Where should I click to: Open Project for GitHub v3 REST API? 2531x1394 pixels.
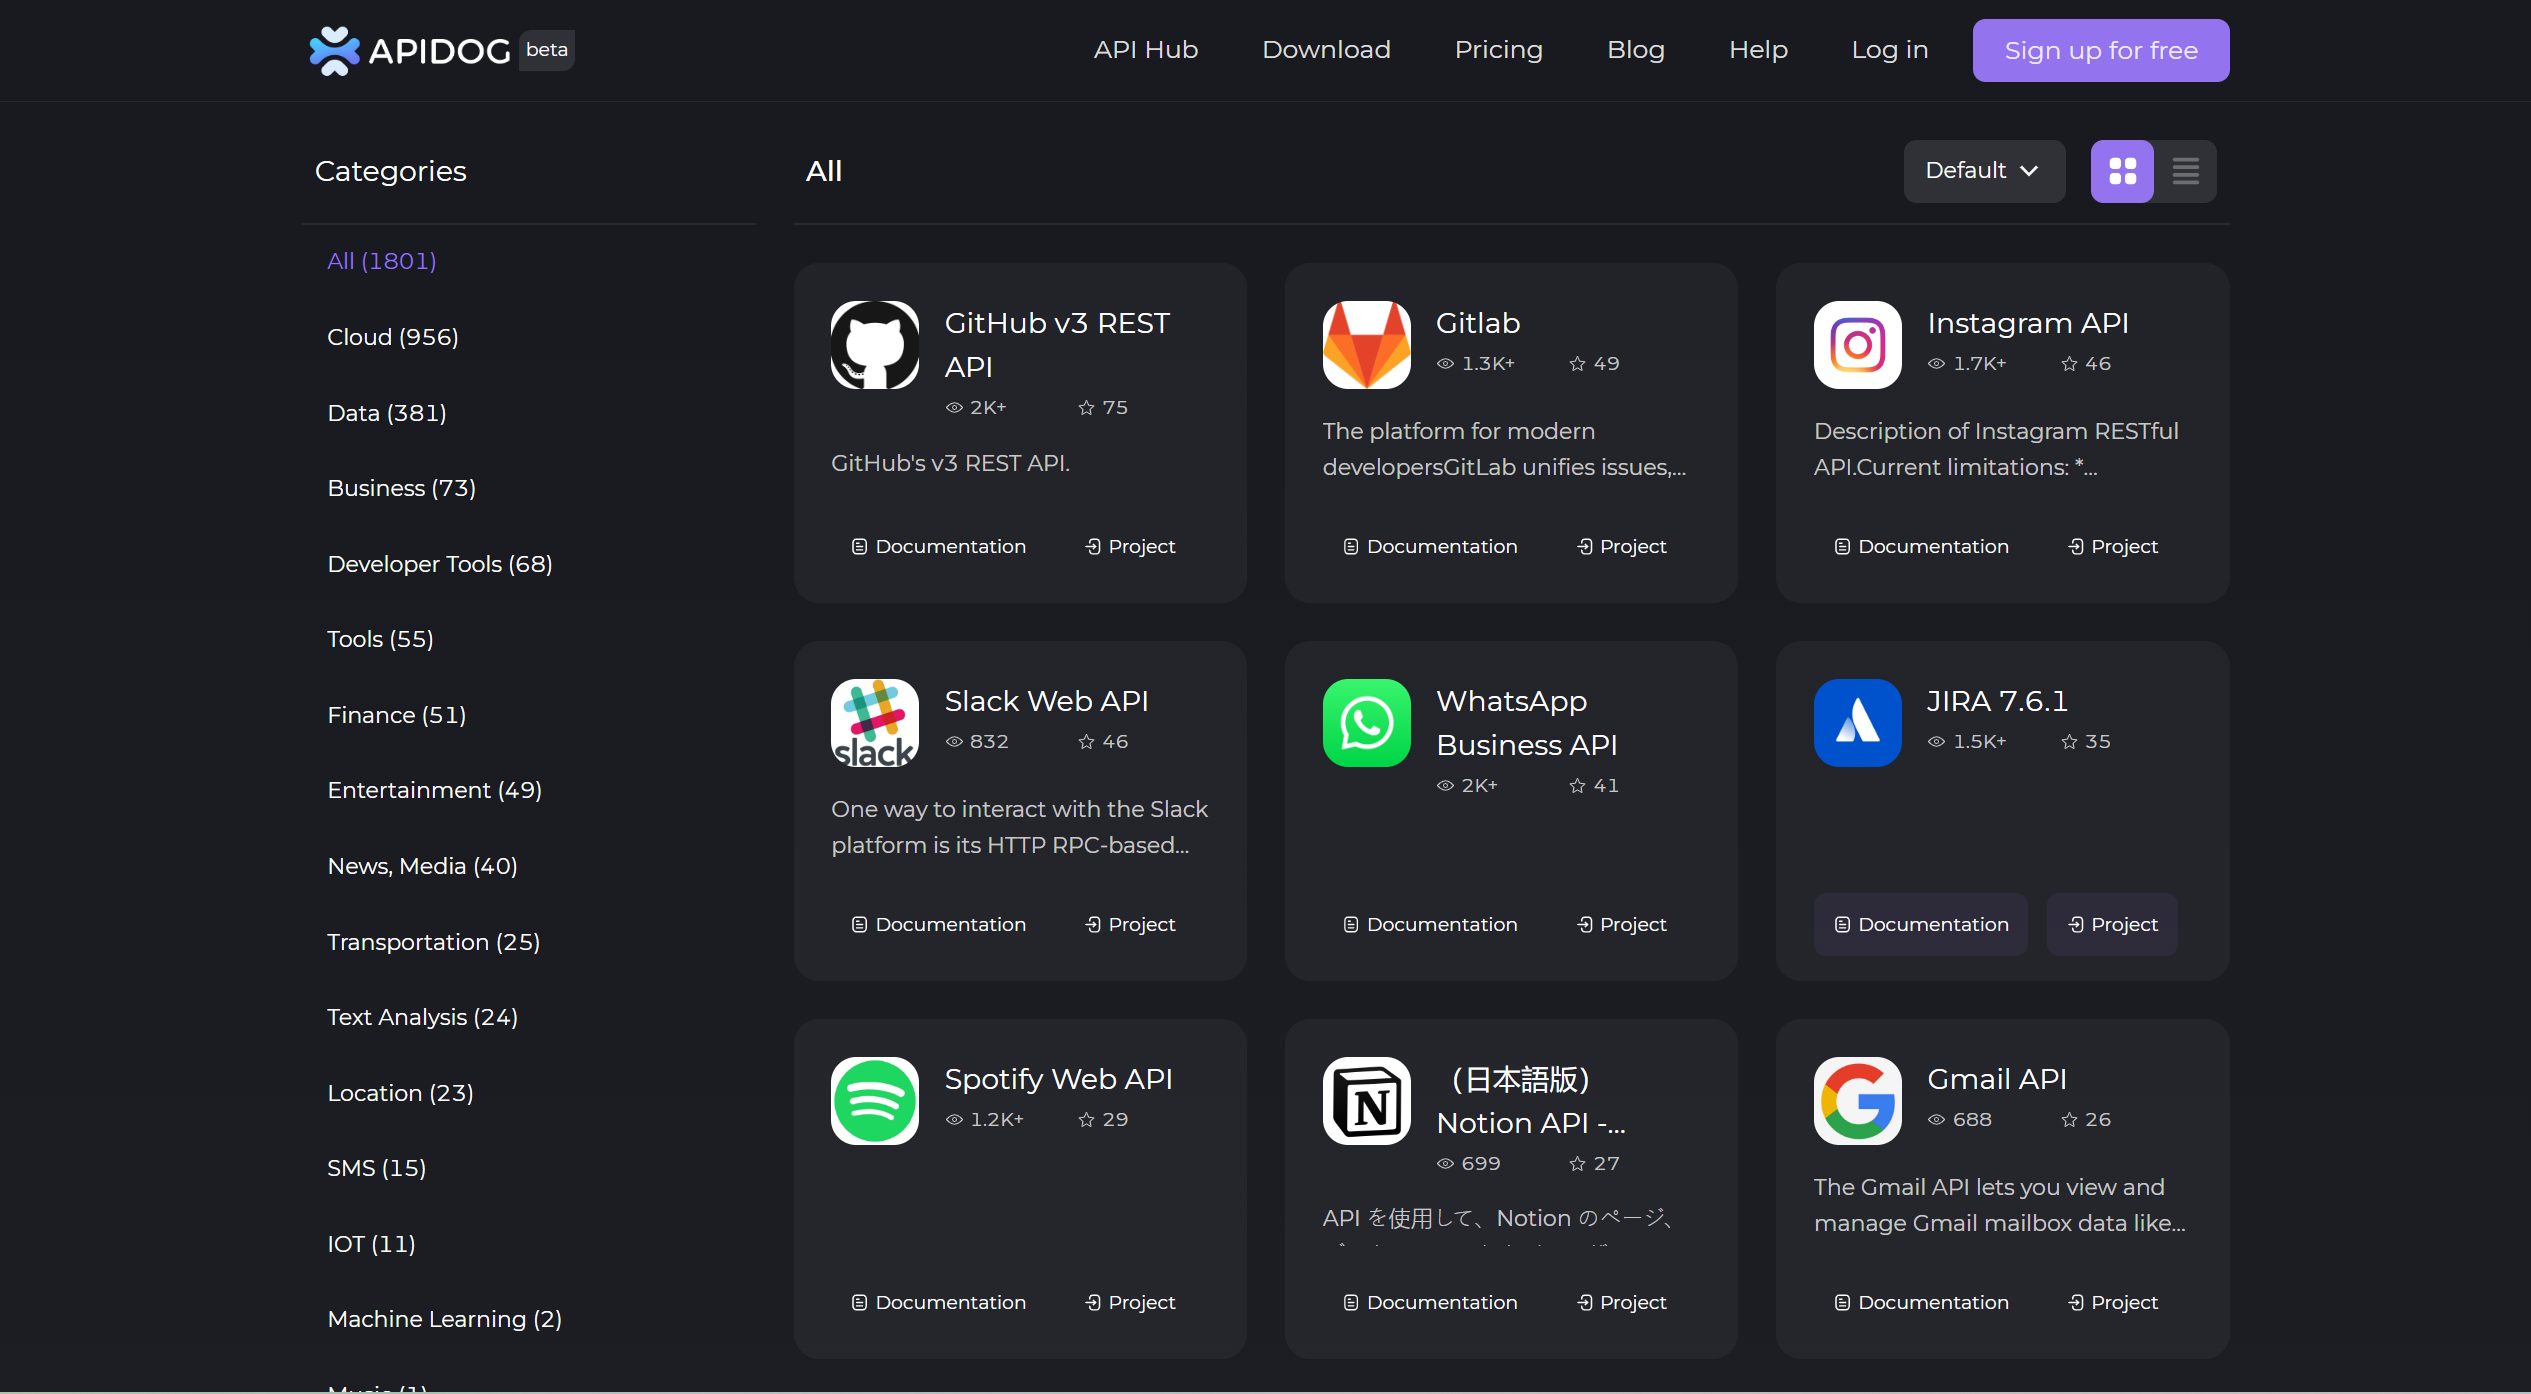pyautogui.click(x=1130, y=546)
